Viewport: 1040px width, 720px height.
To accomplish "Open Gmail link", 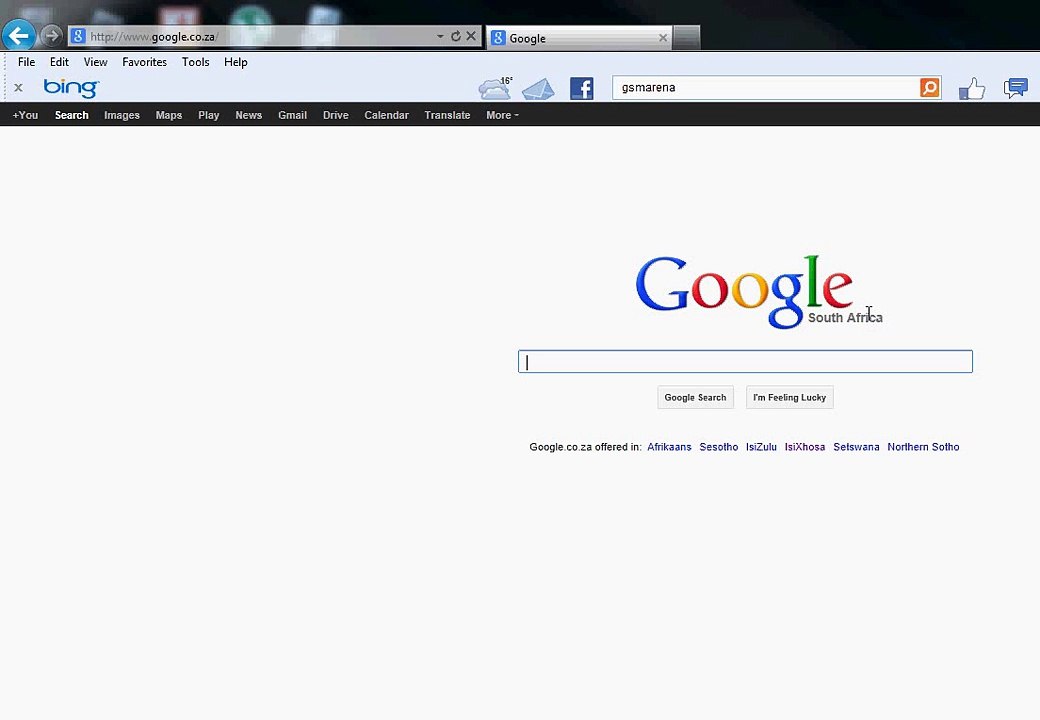I will (292, 115).
